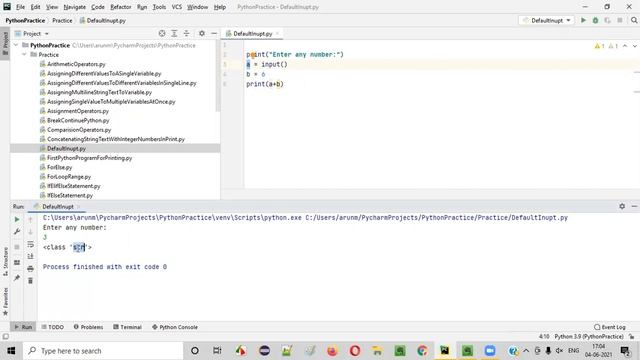Close the DefaultInupt.py editor tab
This screenshot has width=640, height=360.
tap(278, 33)
